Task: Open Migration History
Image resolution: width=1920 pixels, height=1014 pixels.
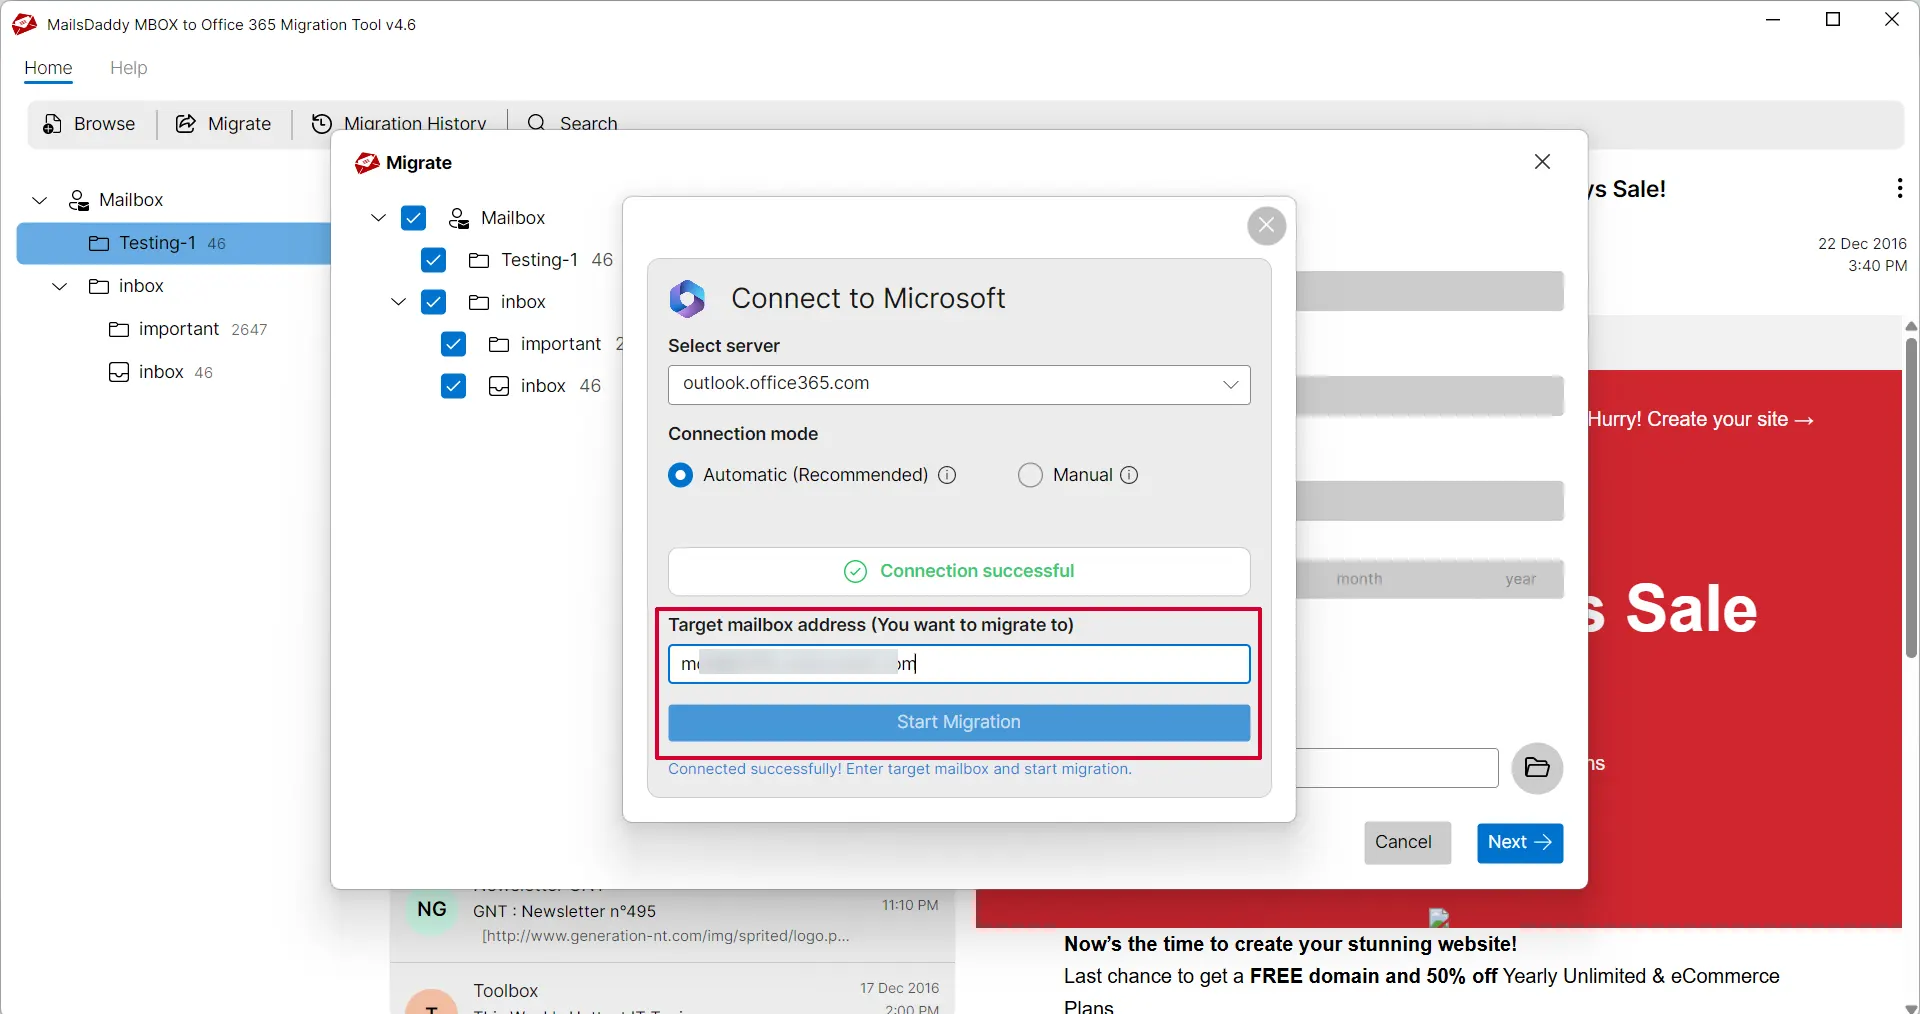Action: click(x=322, y=124)
